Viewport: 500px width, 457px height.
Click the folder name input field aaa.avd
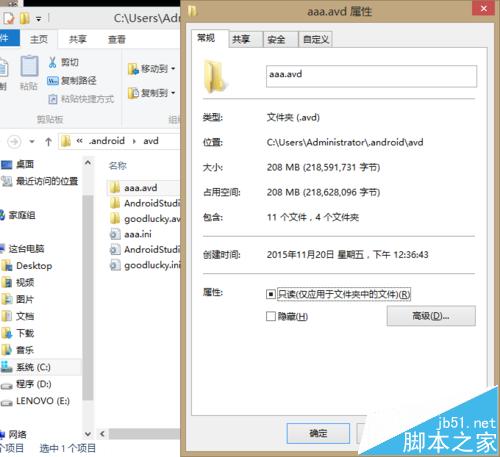tap(371, 76)
